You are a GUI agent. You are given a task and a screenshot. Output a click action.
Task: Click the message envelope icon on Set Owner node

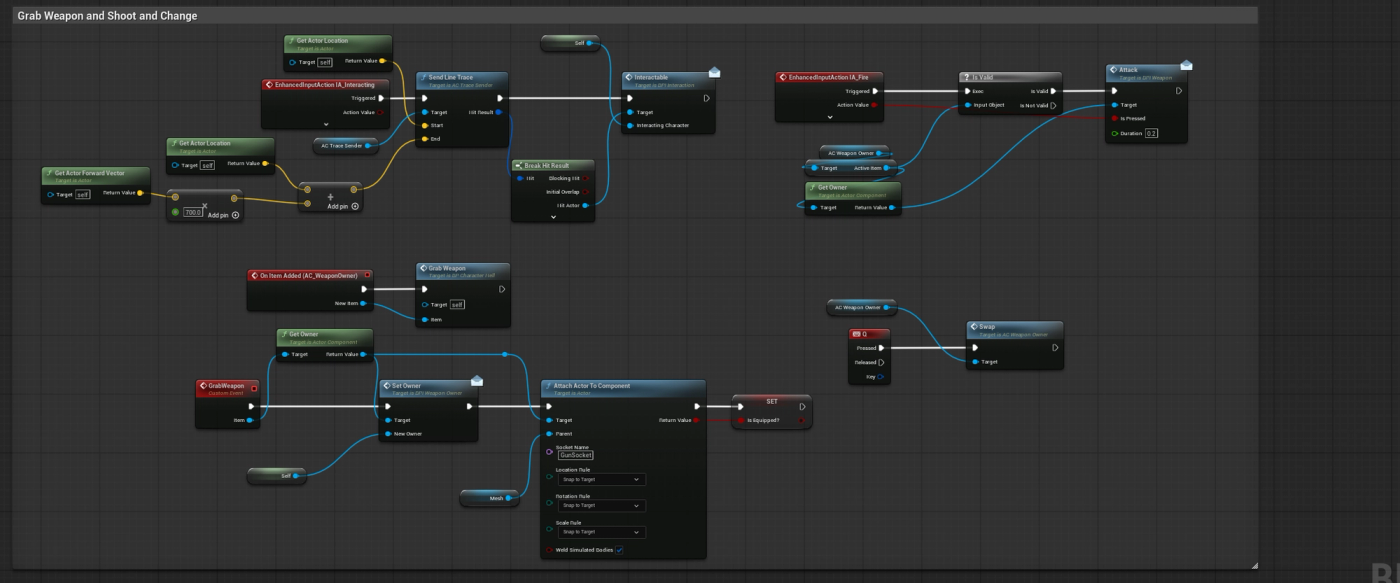pos(477,380)
